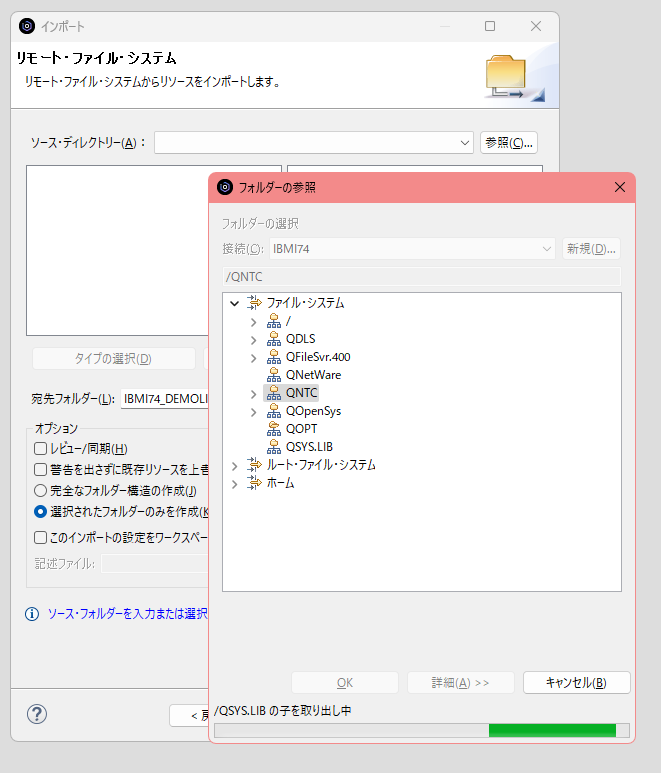Click the help question mark icon
Image resolution: width=661 pixels, height=773 pixels.
tap(37, 714)
